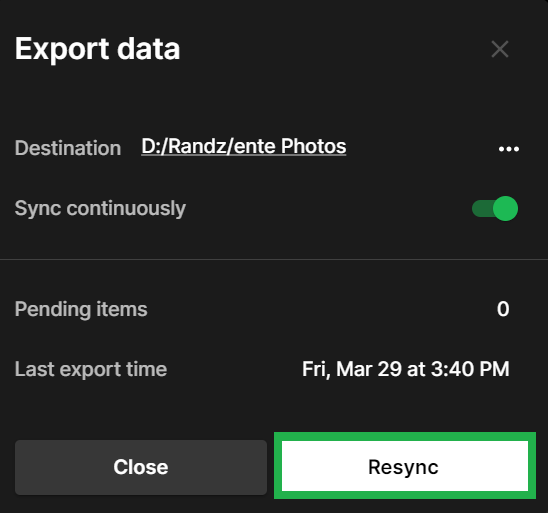Click the Destination label
The image size is (548, 513).
point(68,148)
